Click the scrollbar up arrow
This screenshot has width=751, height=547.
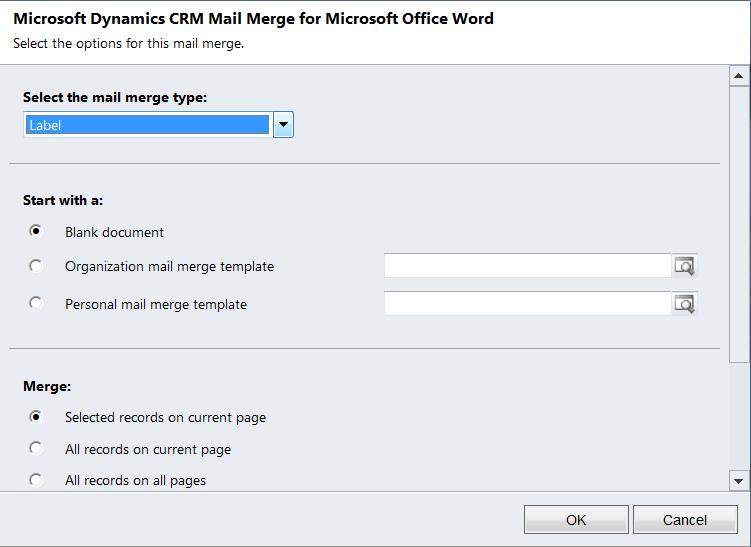[739, 76]
